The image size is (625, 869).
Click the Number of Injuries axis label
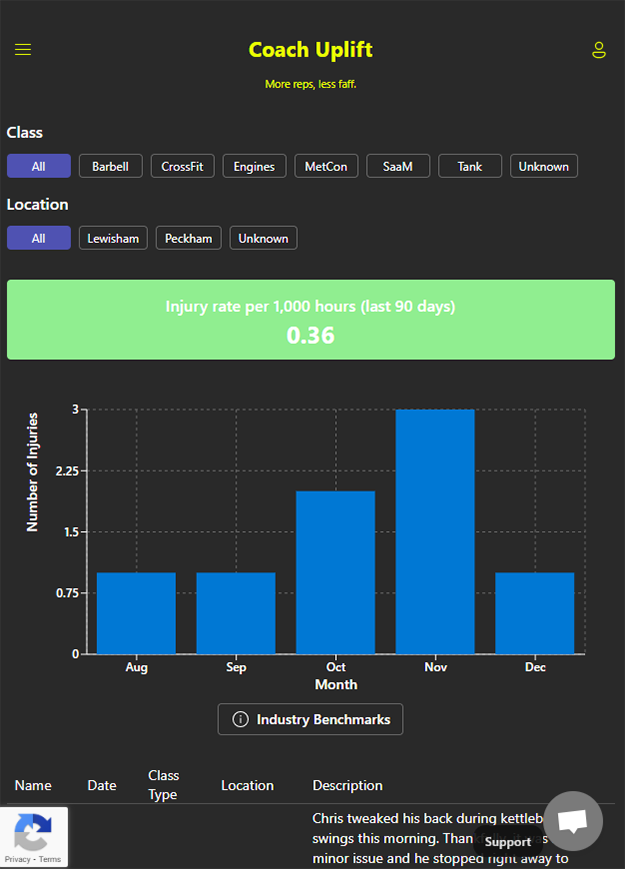point(33,472)
